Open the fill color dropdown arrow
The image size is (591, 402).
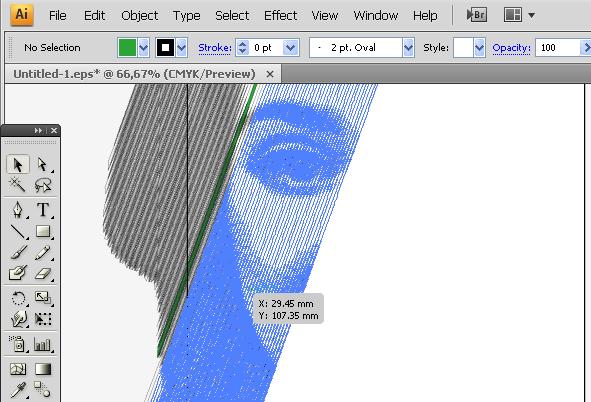[144, 47]
